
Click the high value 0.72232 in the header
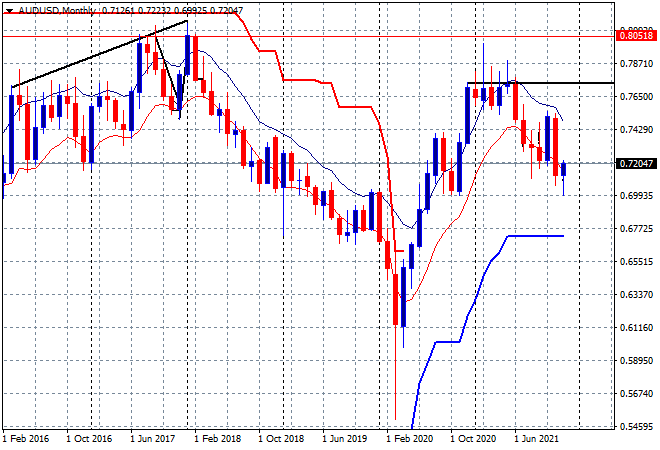154,10
